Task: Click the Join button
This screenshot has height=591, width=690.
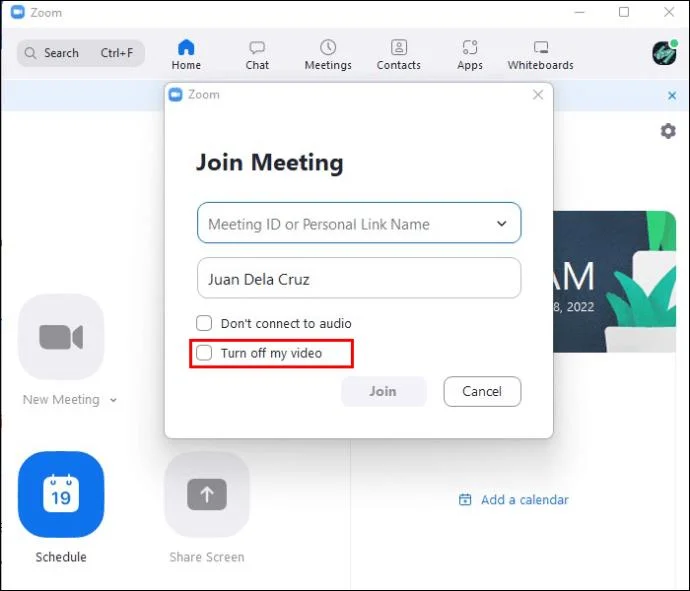Action: point(383,391)
